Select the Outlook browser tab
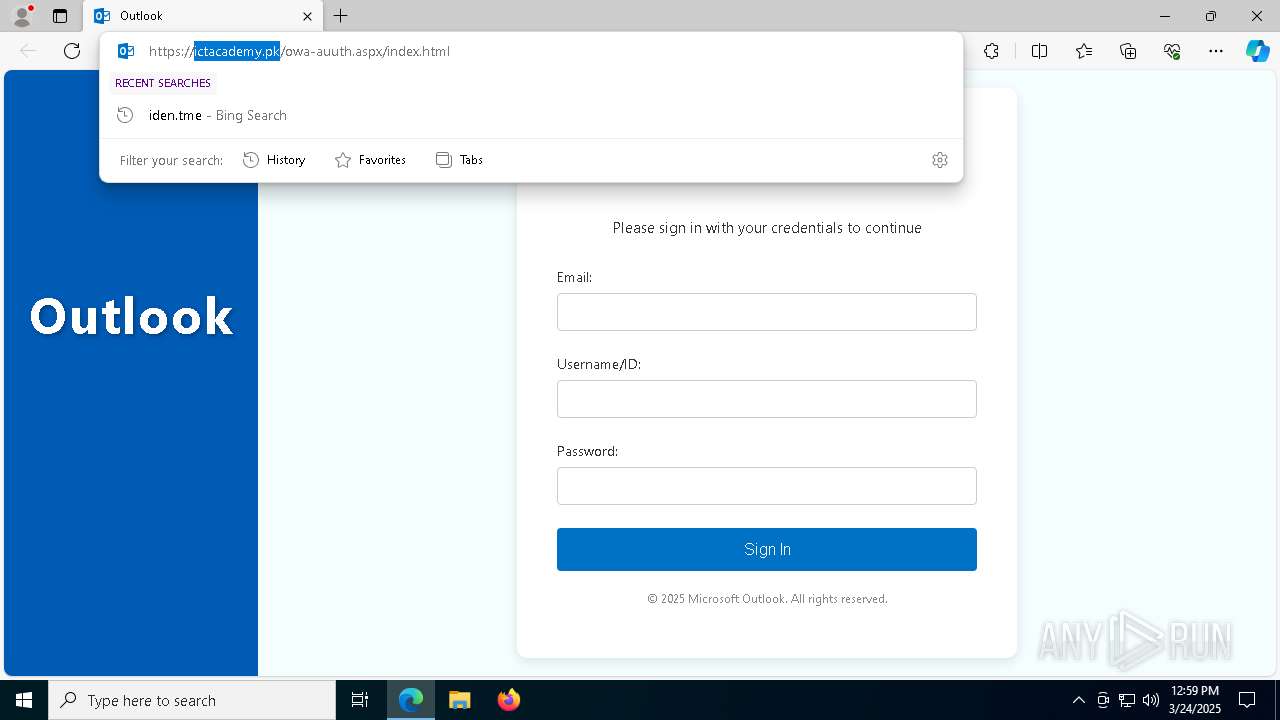The height and width of the screenshot is (720, 1280). coord(203,16)
